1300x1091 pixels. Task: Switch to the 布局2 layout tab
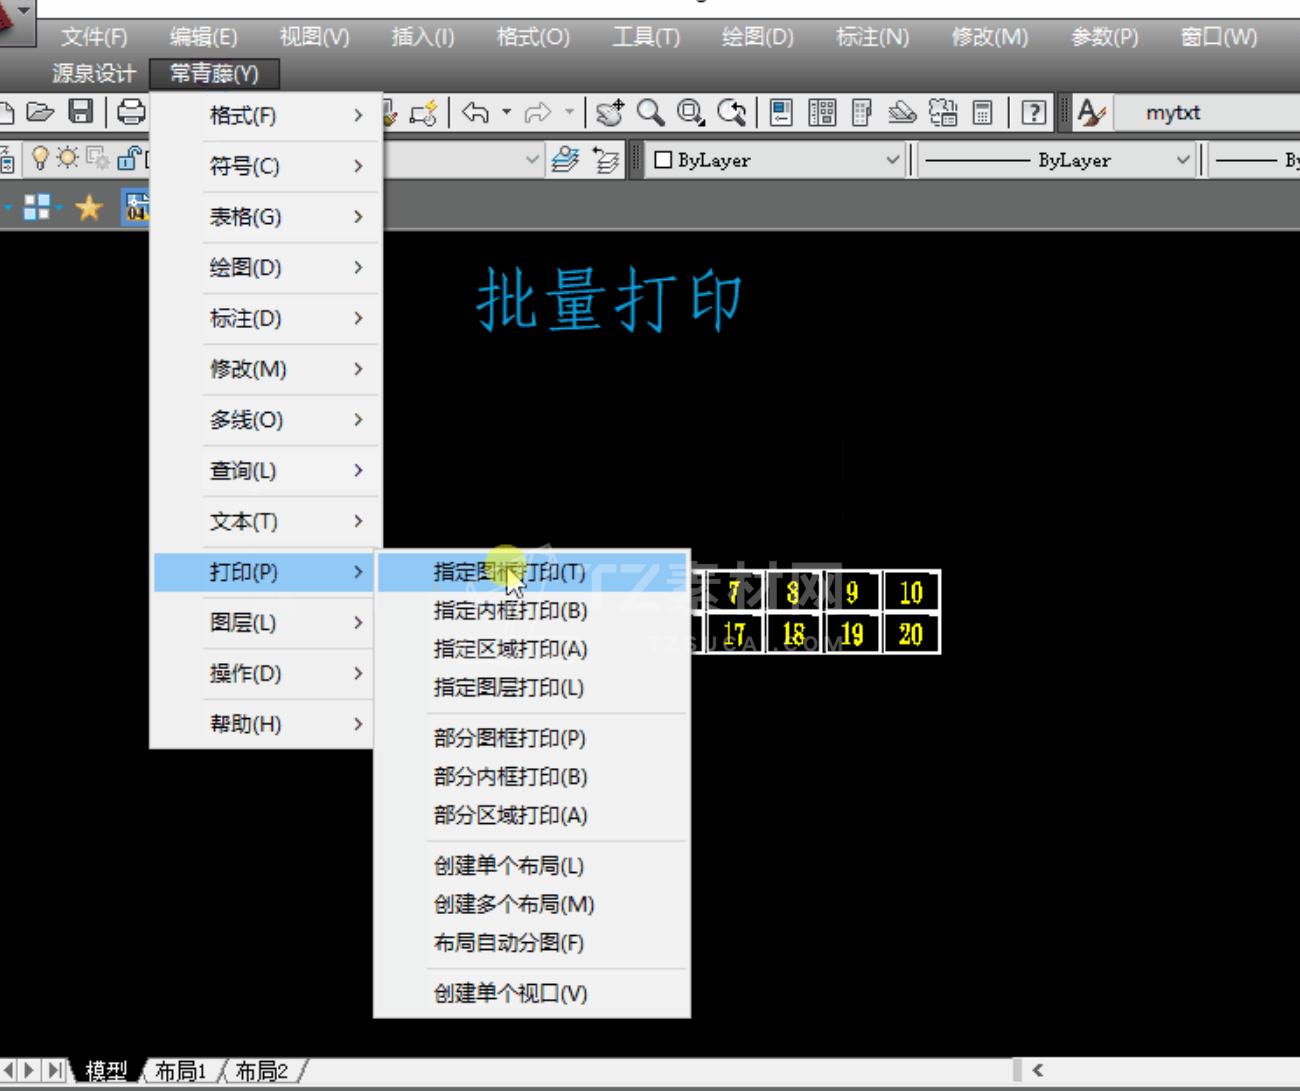pos(262,1071)
